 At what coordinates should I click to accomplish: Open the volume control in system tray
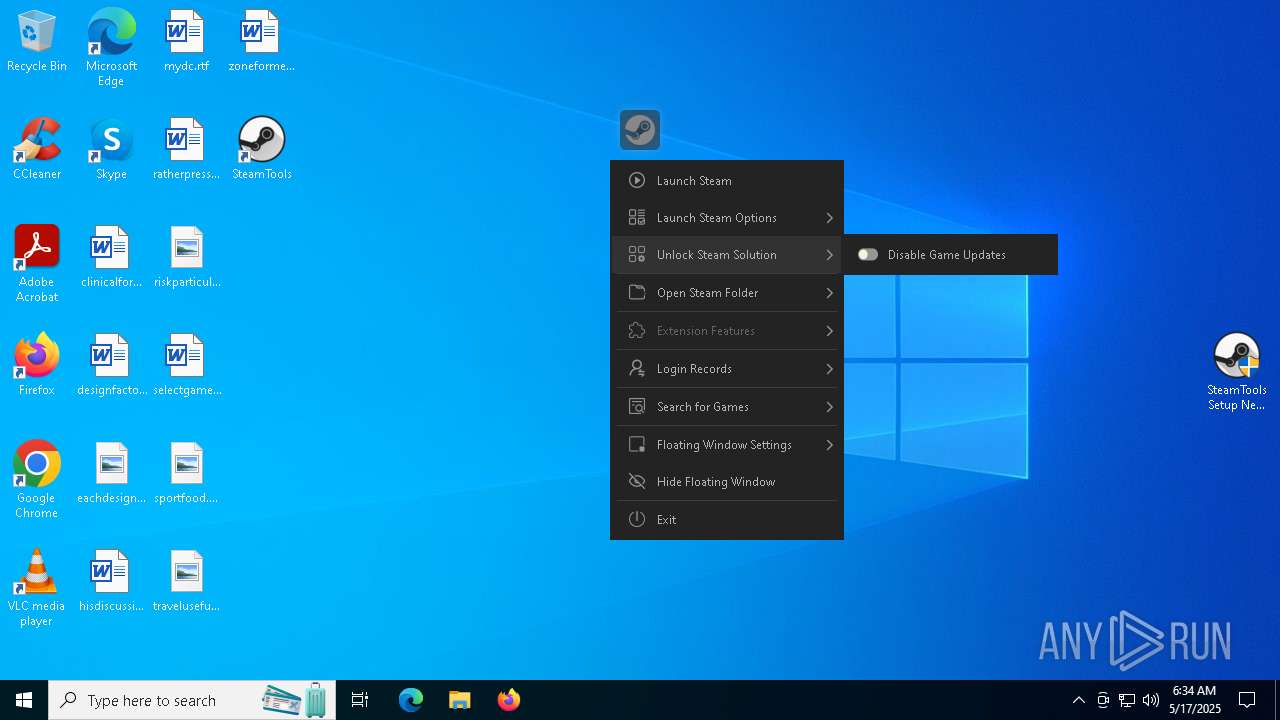coord(1151,700)
